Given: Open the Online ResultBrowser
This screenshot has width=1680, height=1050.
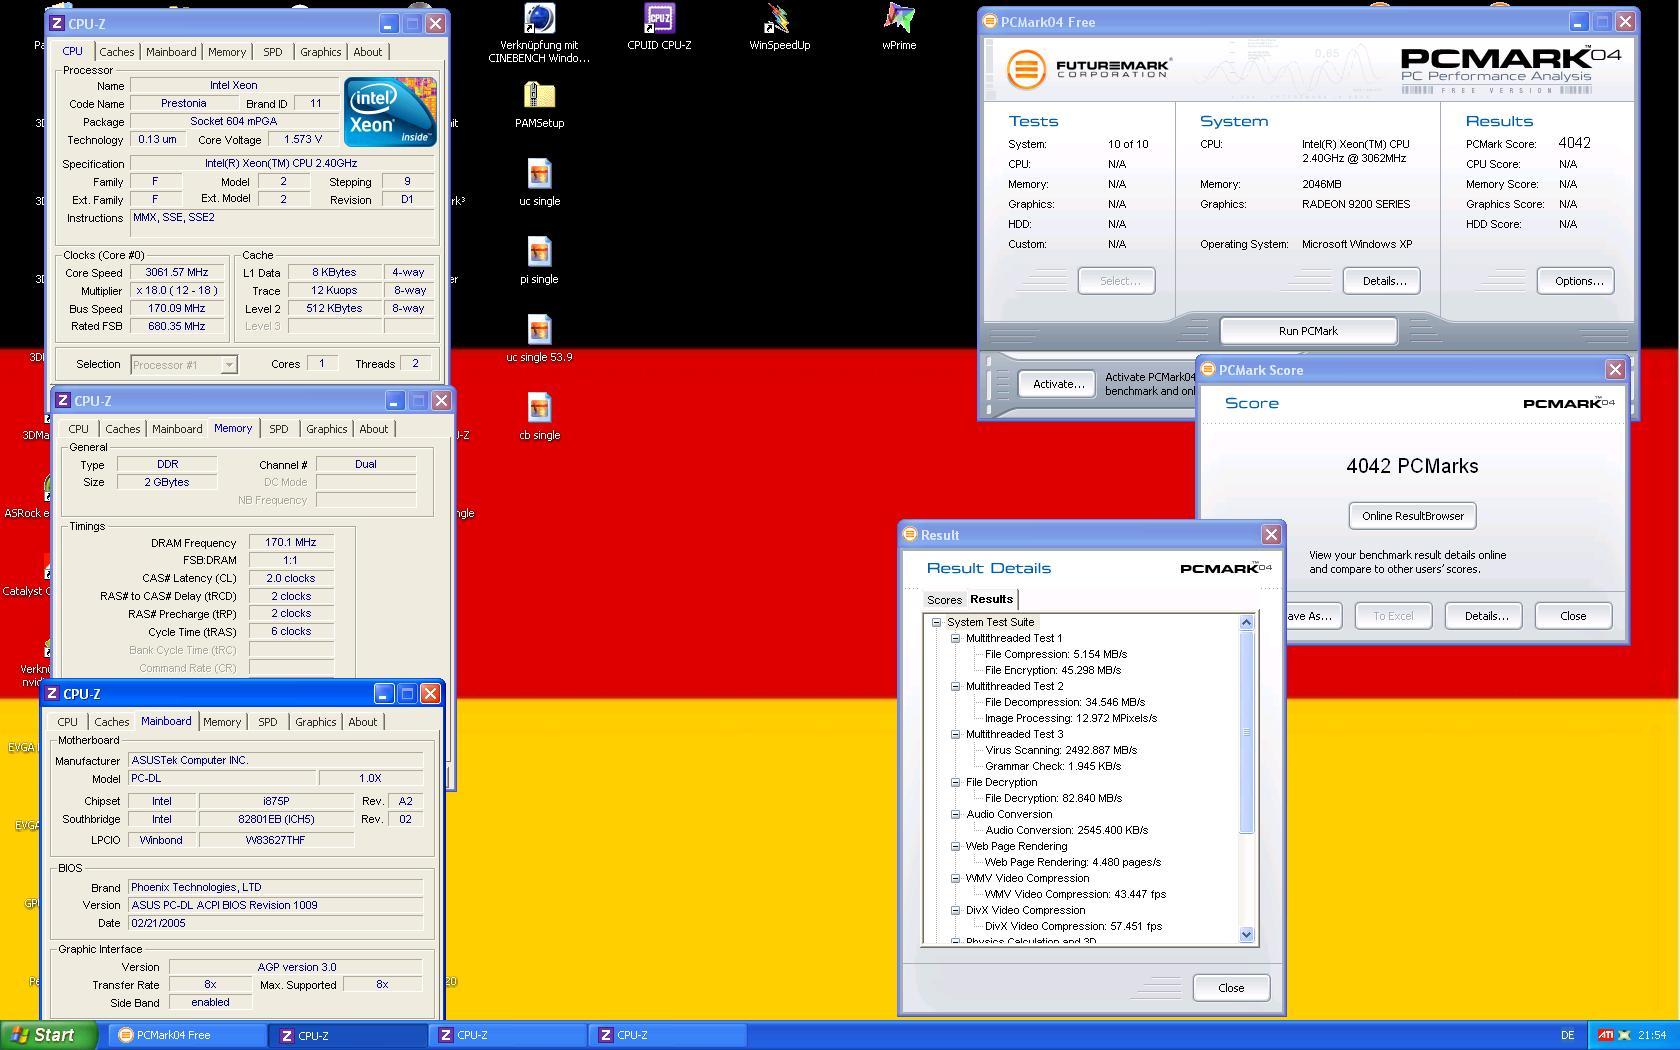Looking at the screenshot, I should (1412, 516).
